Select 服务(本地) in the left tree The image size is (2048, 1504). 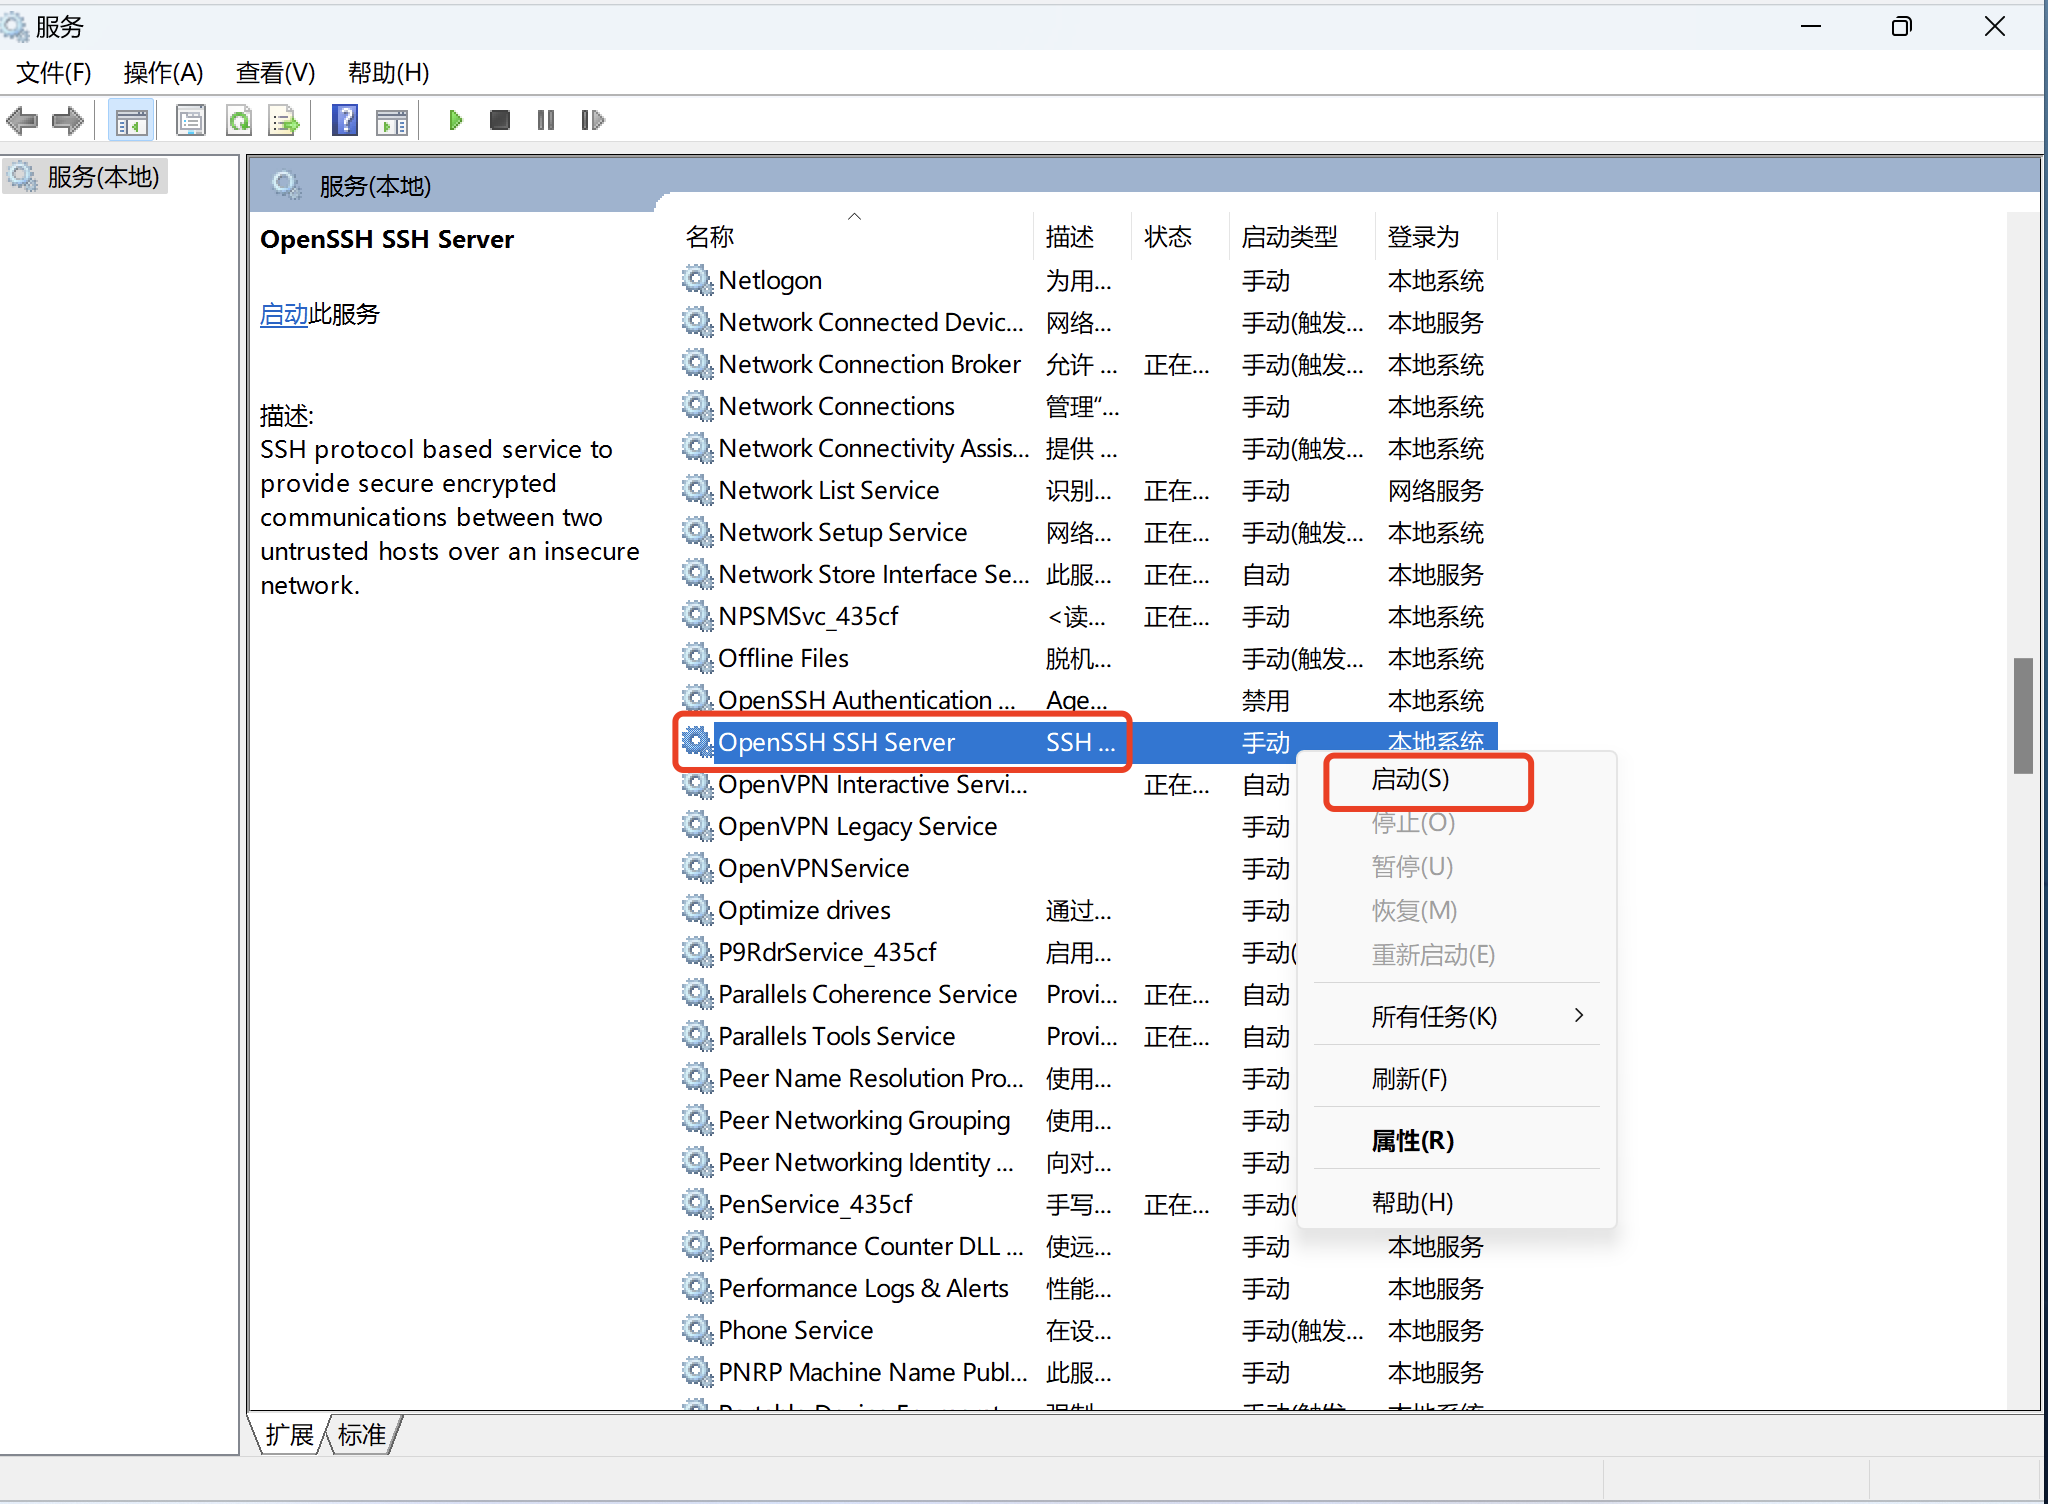(103, 177)
